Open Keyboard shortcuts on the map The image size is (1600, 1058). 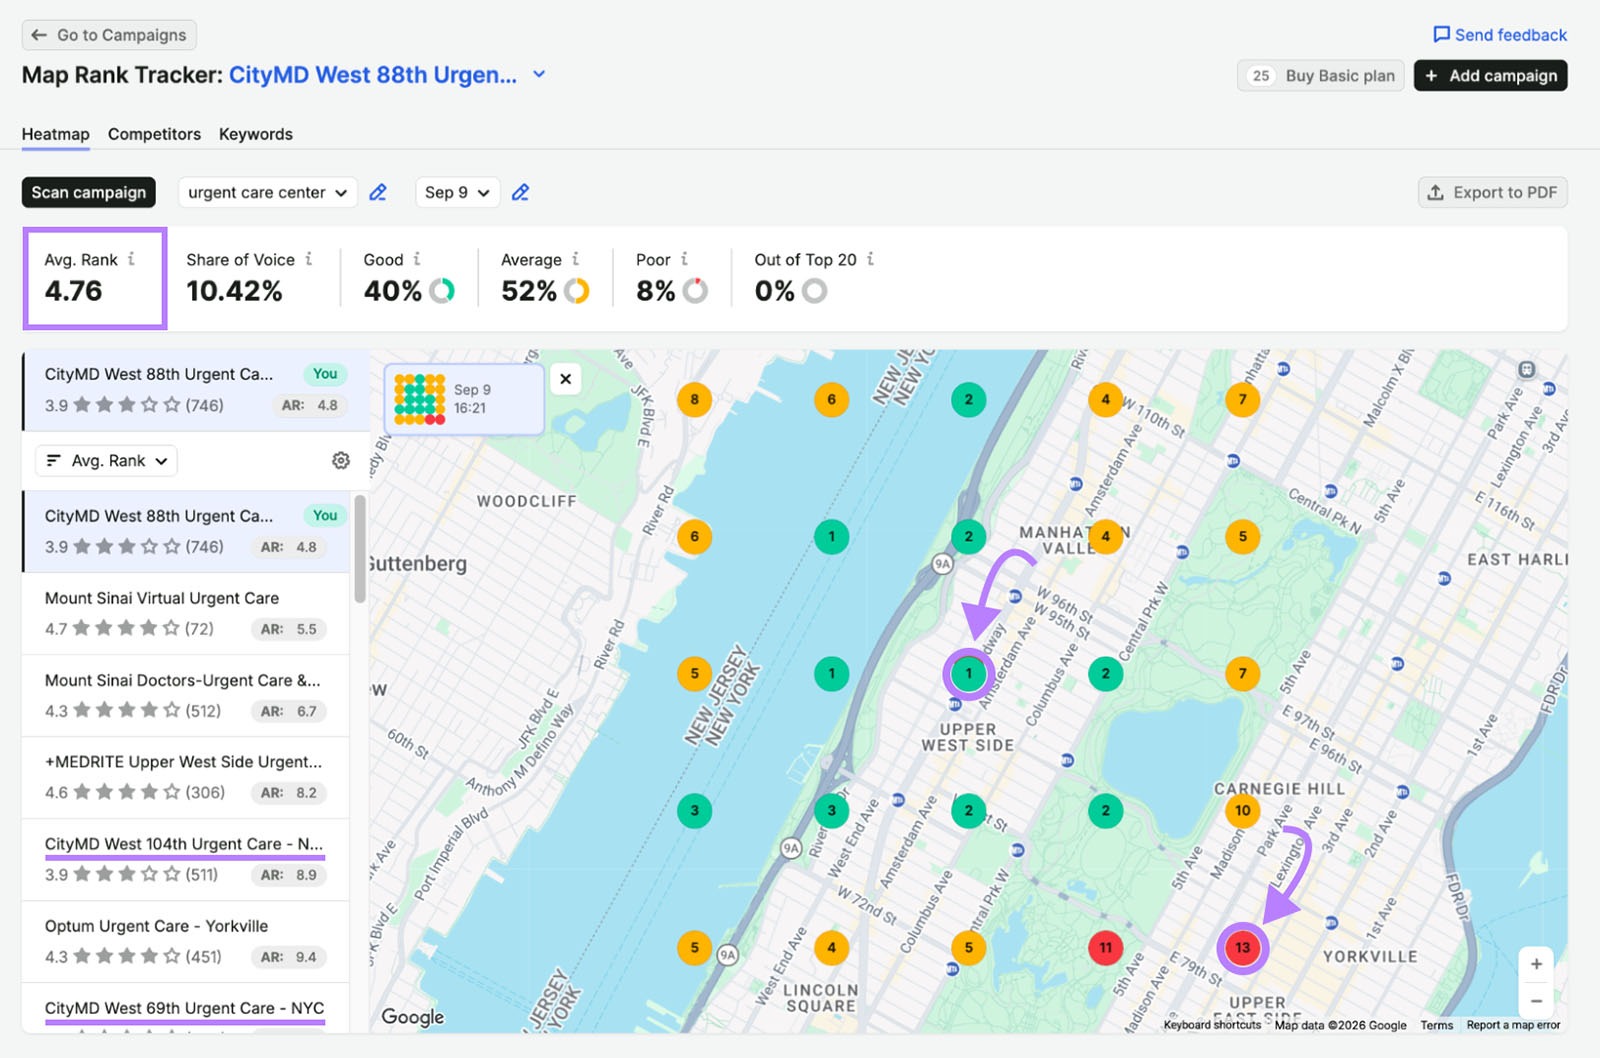1212,1025
